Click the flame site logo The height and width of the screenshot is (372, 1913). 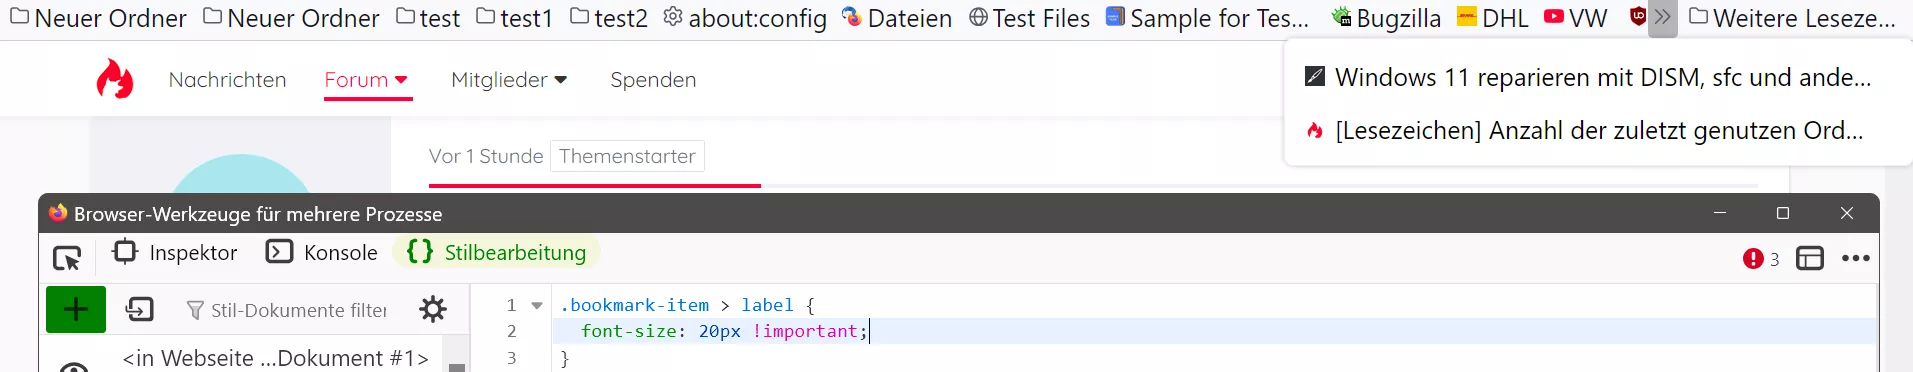pos(115,79)
